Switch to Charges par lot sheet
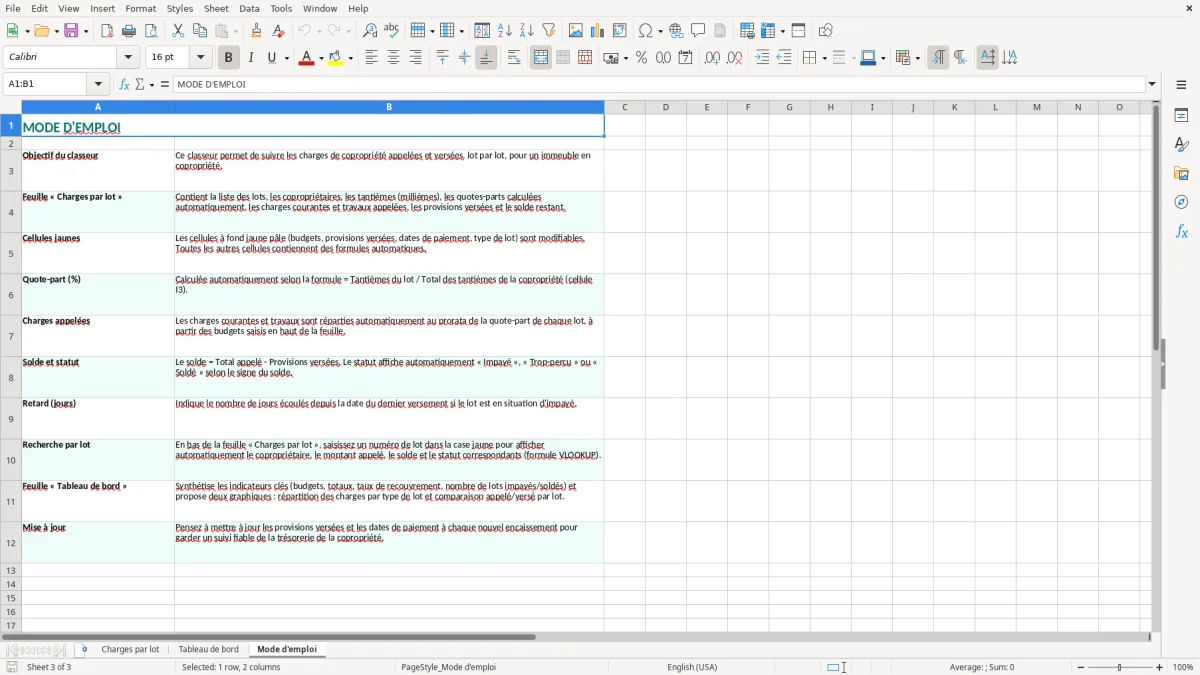The image size is (1200, 675). [x=130, y=650]
